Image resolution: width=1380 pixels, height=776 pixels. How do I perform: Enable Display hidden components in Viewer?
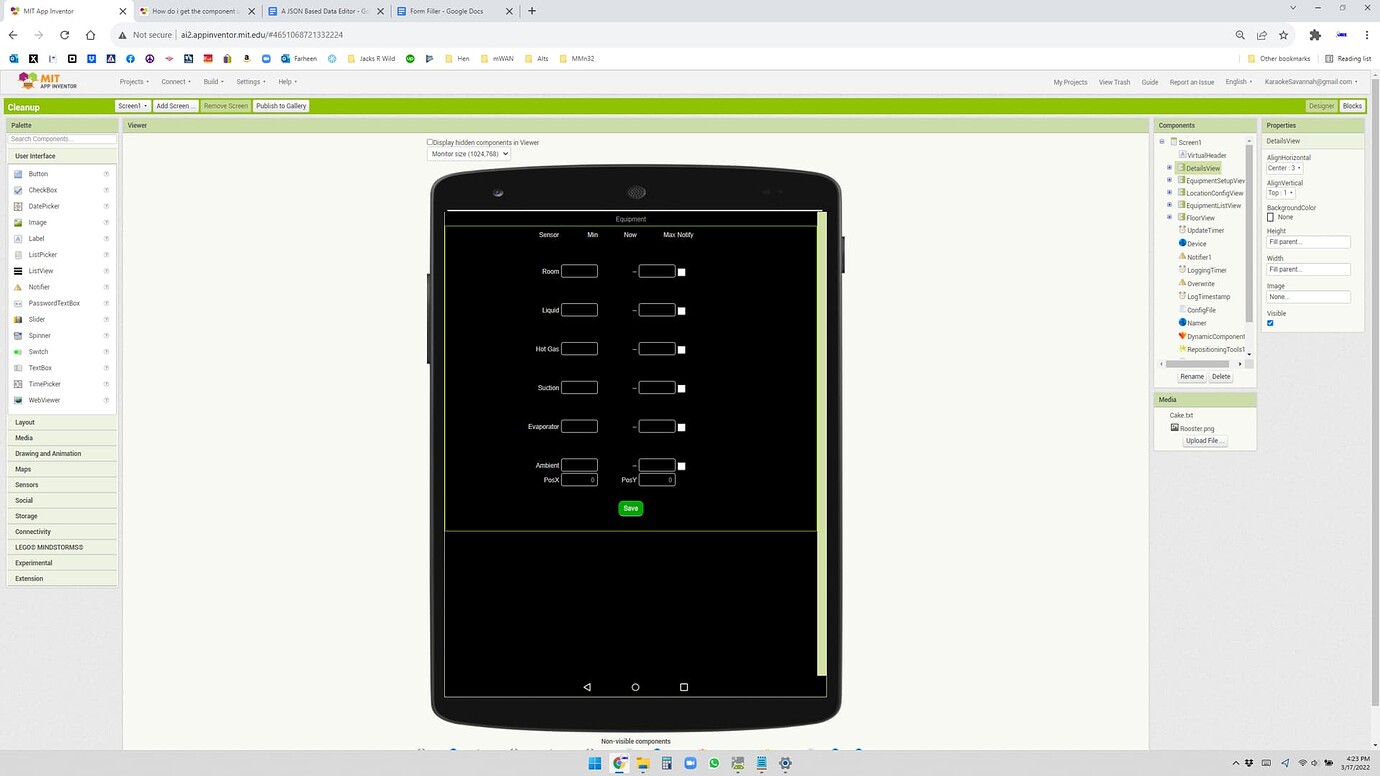430,142
